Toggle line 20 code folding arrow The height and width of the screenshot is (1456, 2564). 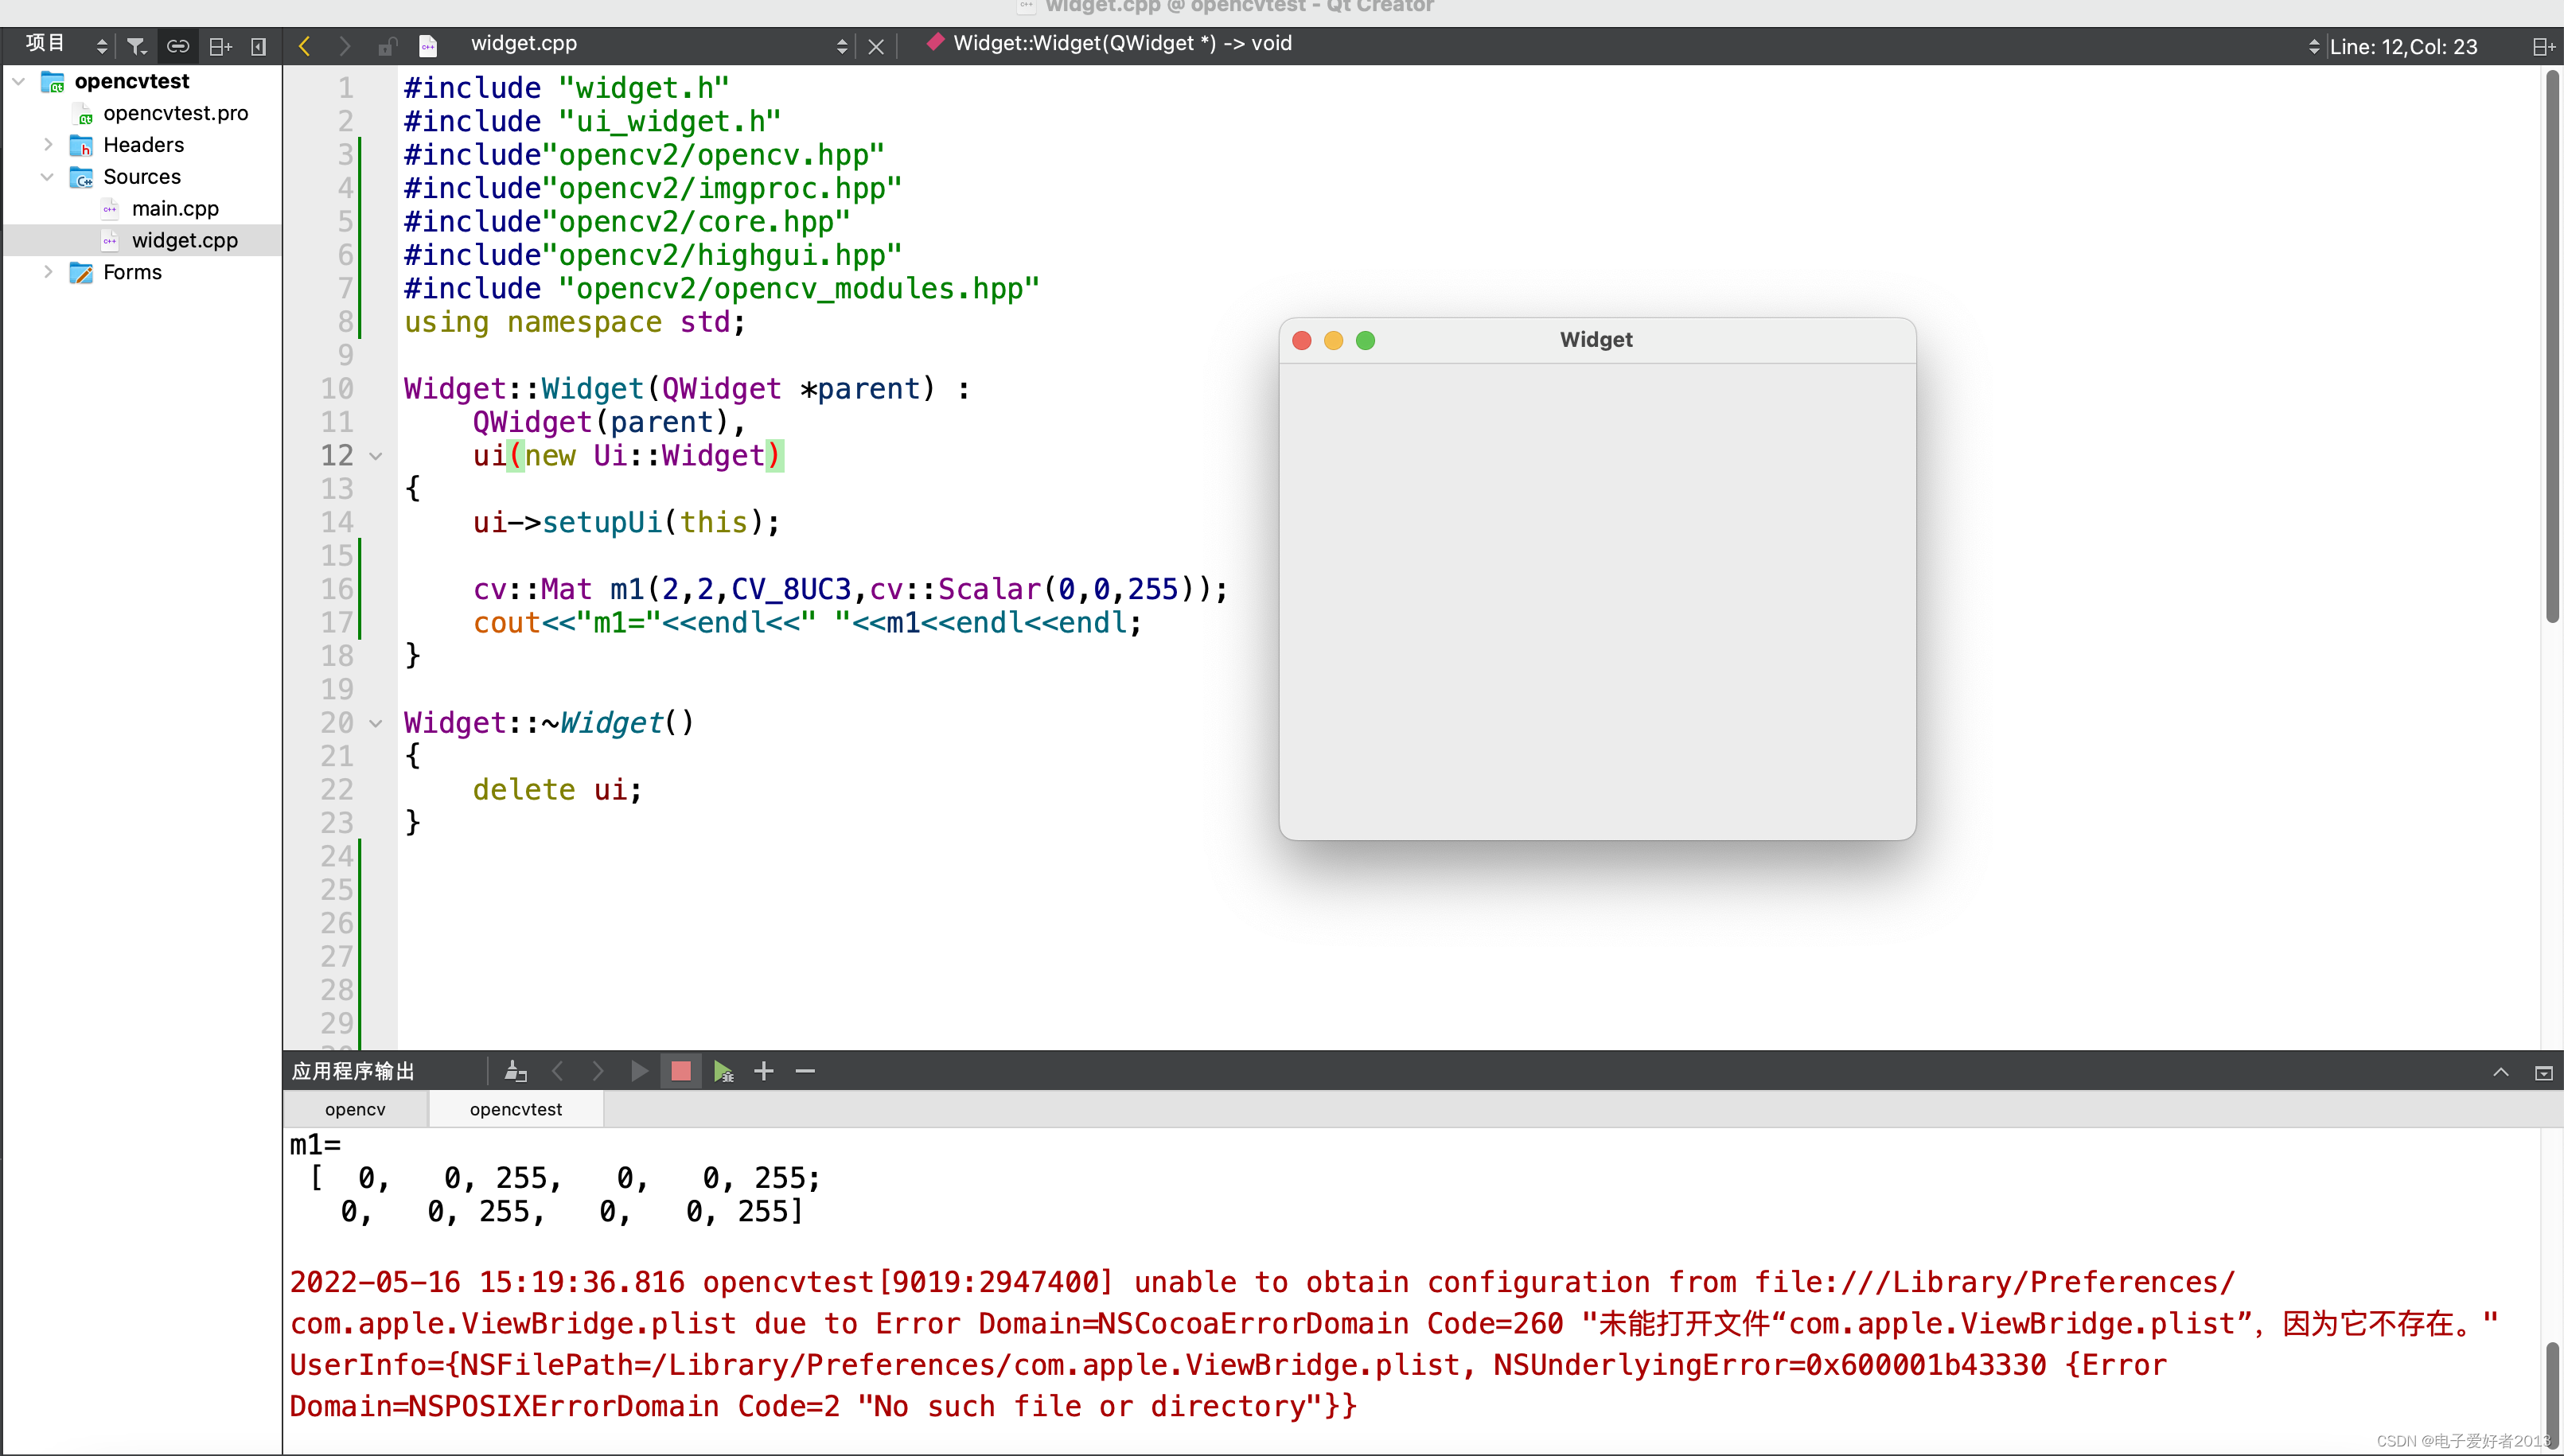coord(377,723)
